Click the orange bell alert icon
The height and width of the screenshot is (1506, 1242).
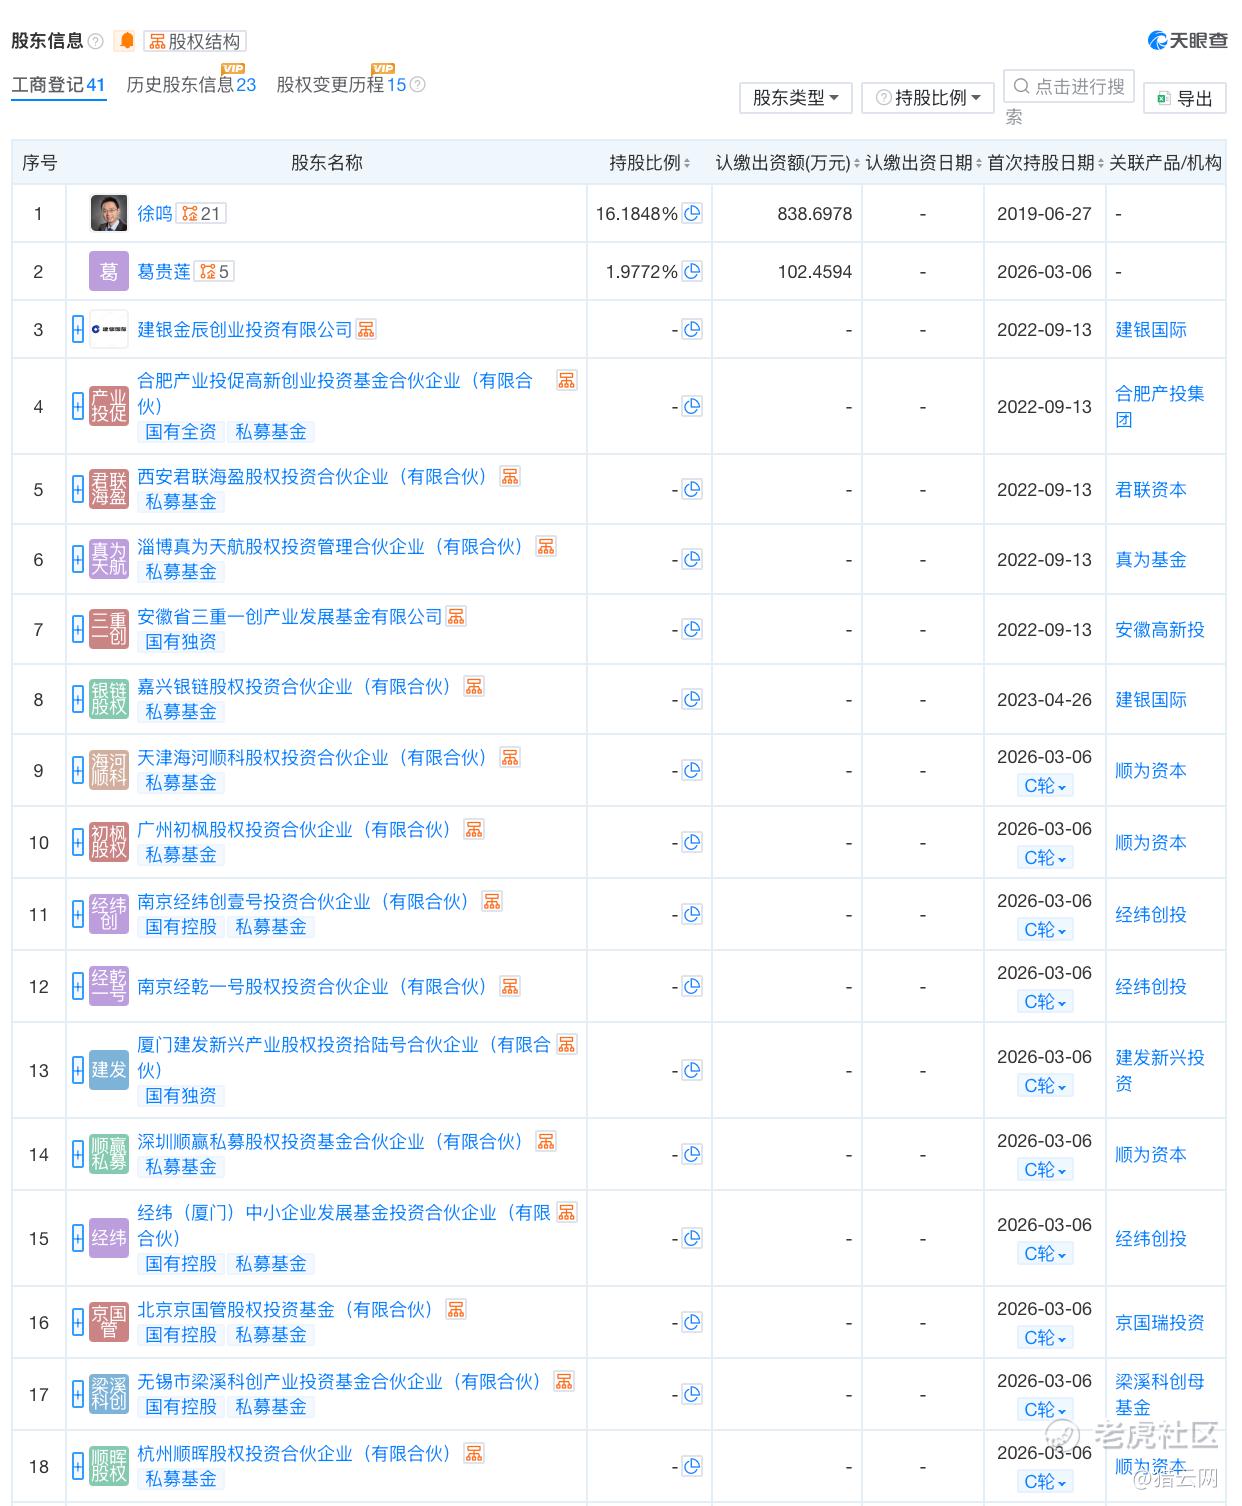point(126,41)
